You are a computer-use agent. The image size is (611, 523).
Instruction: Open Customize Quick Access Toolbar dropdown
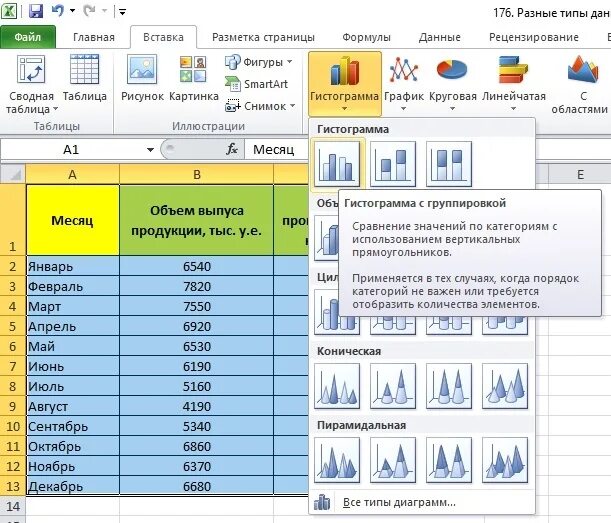[122, 12]
